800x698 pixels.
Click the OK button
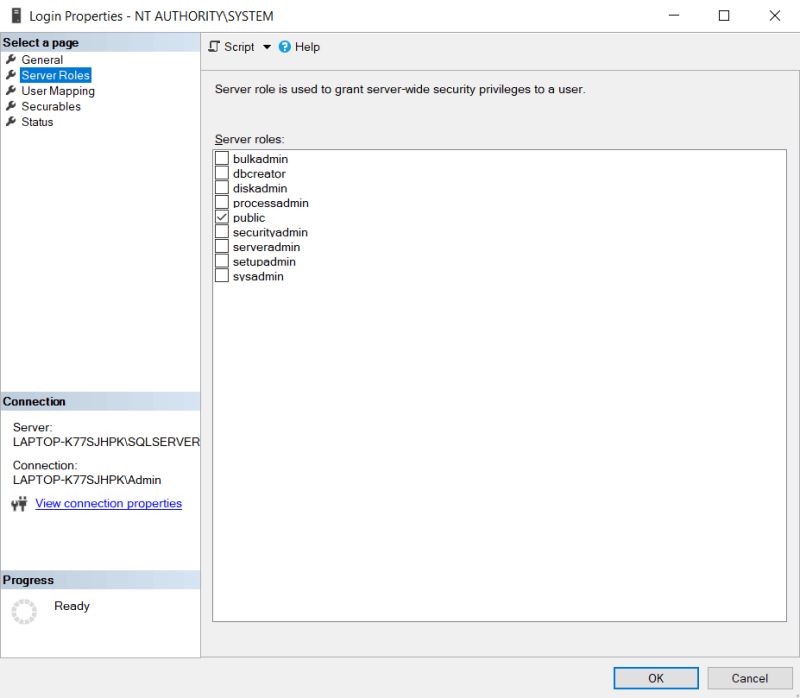click(655, 678)
